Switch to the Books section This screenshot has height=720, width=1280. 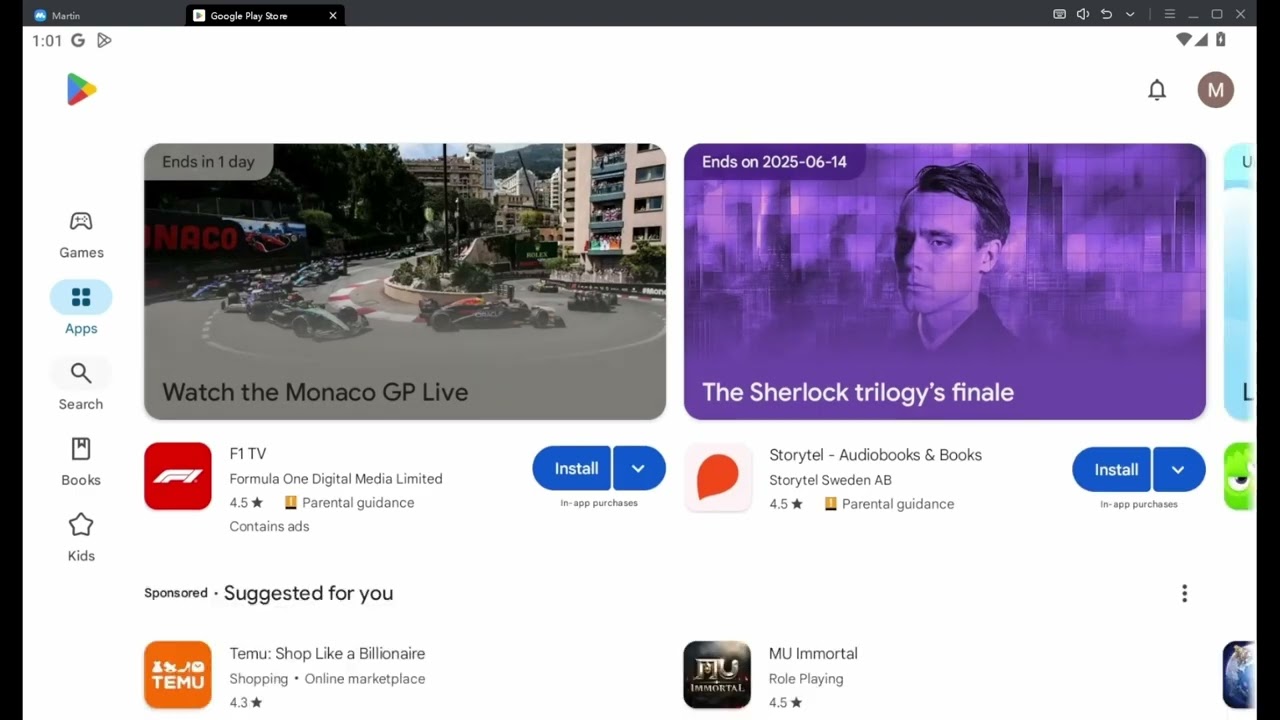(x=81, y=462)
